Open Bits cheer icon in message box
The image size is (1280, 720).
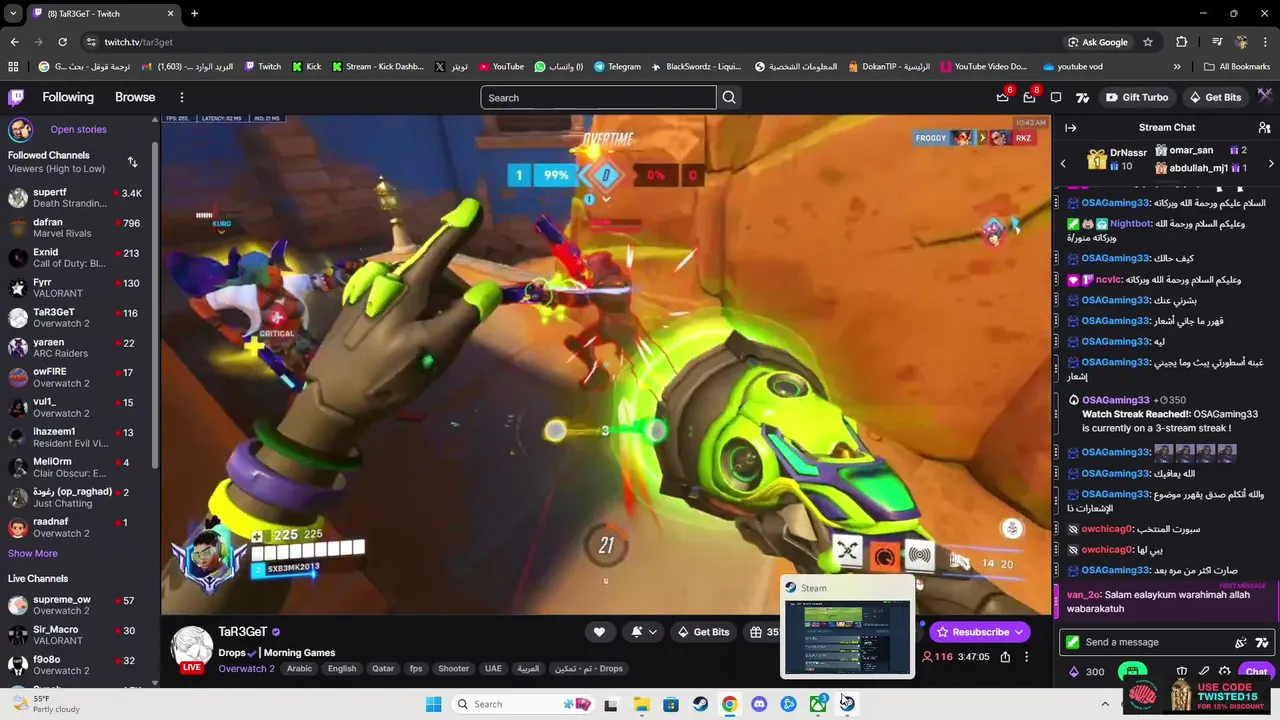click(x=1241, y=642)
